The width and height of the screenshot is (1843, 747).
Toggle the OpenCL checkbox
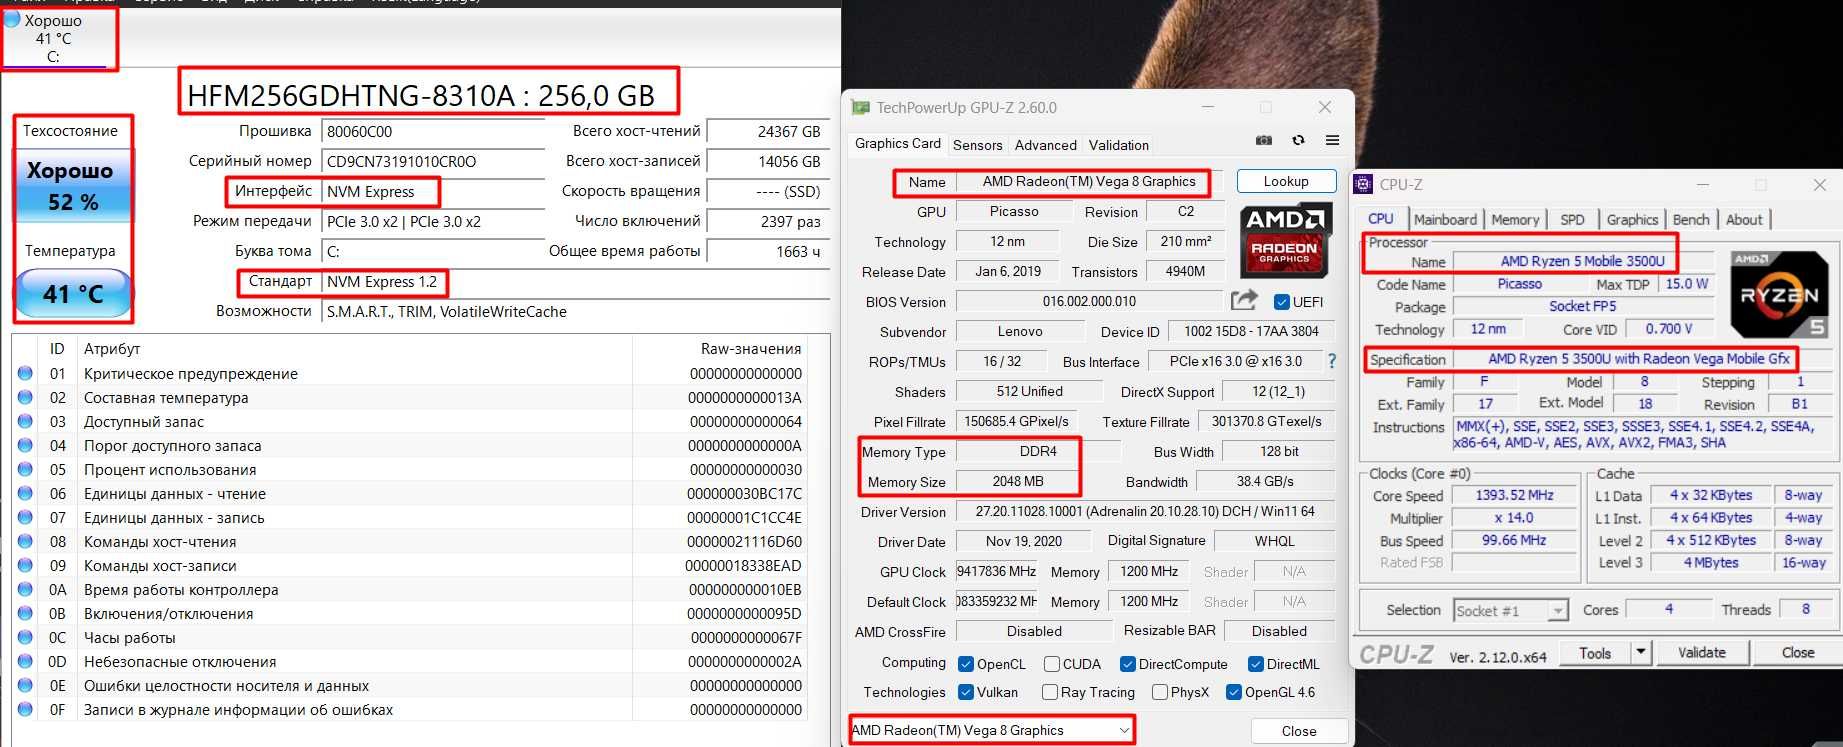[965, 664]
